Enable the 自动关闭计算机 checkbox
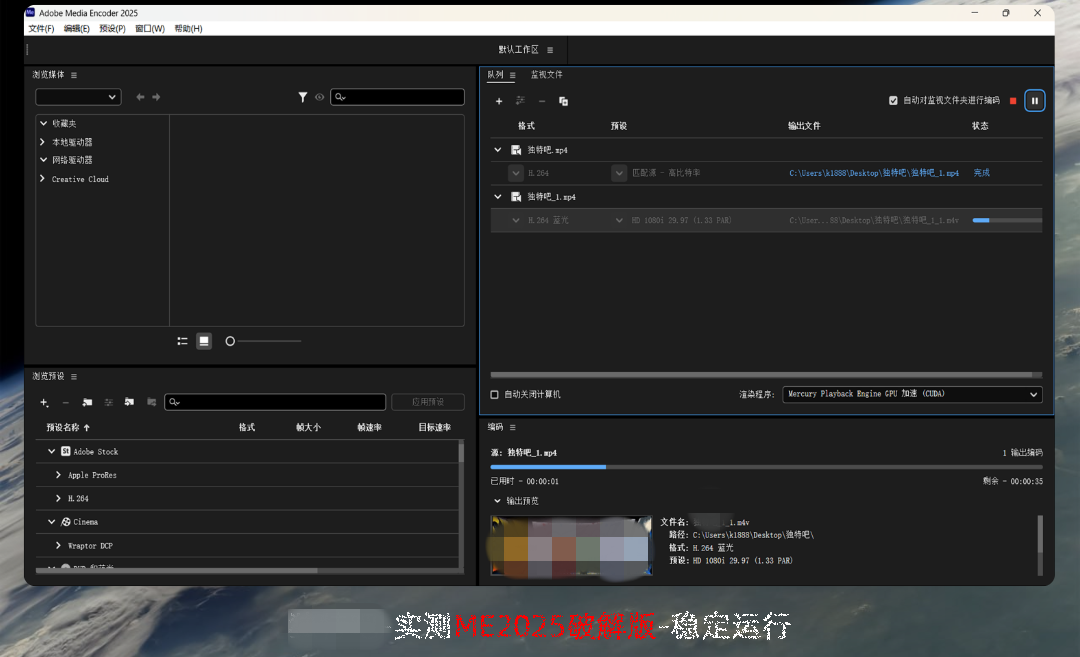 click(495, 395)
